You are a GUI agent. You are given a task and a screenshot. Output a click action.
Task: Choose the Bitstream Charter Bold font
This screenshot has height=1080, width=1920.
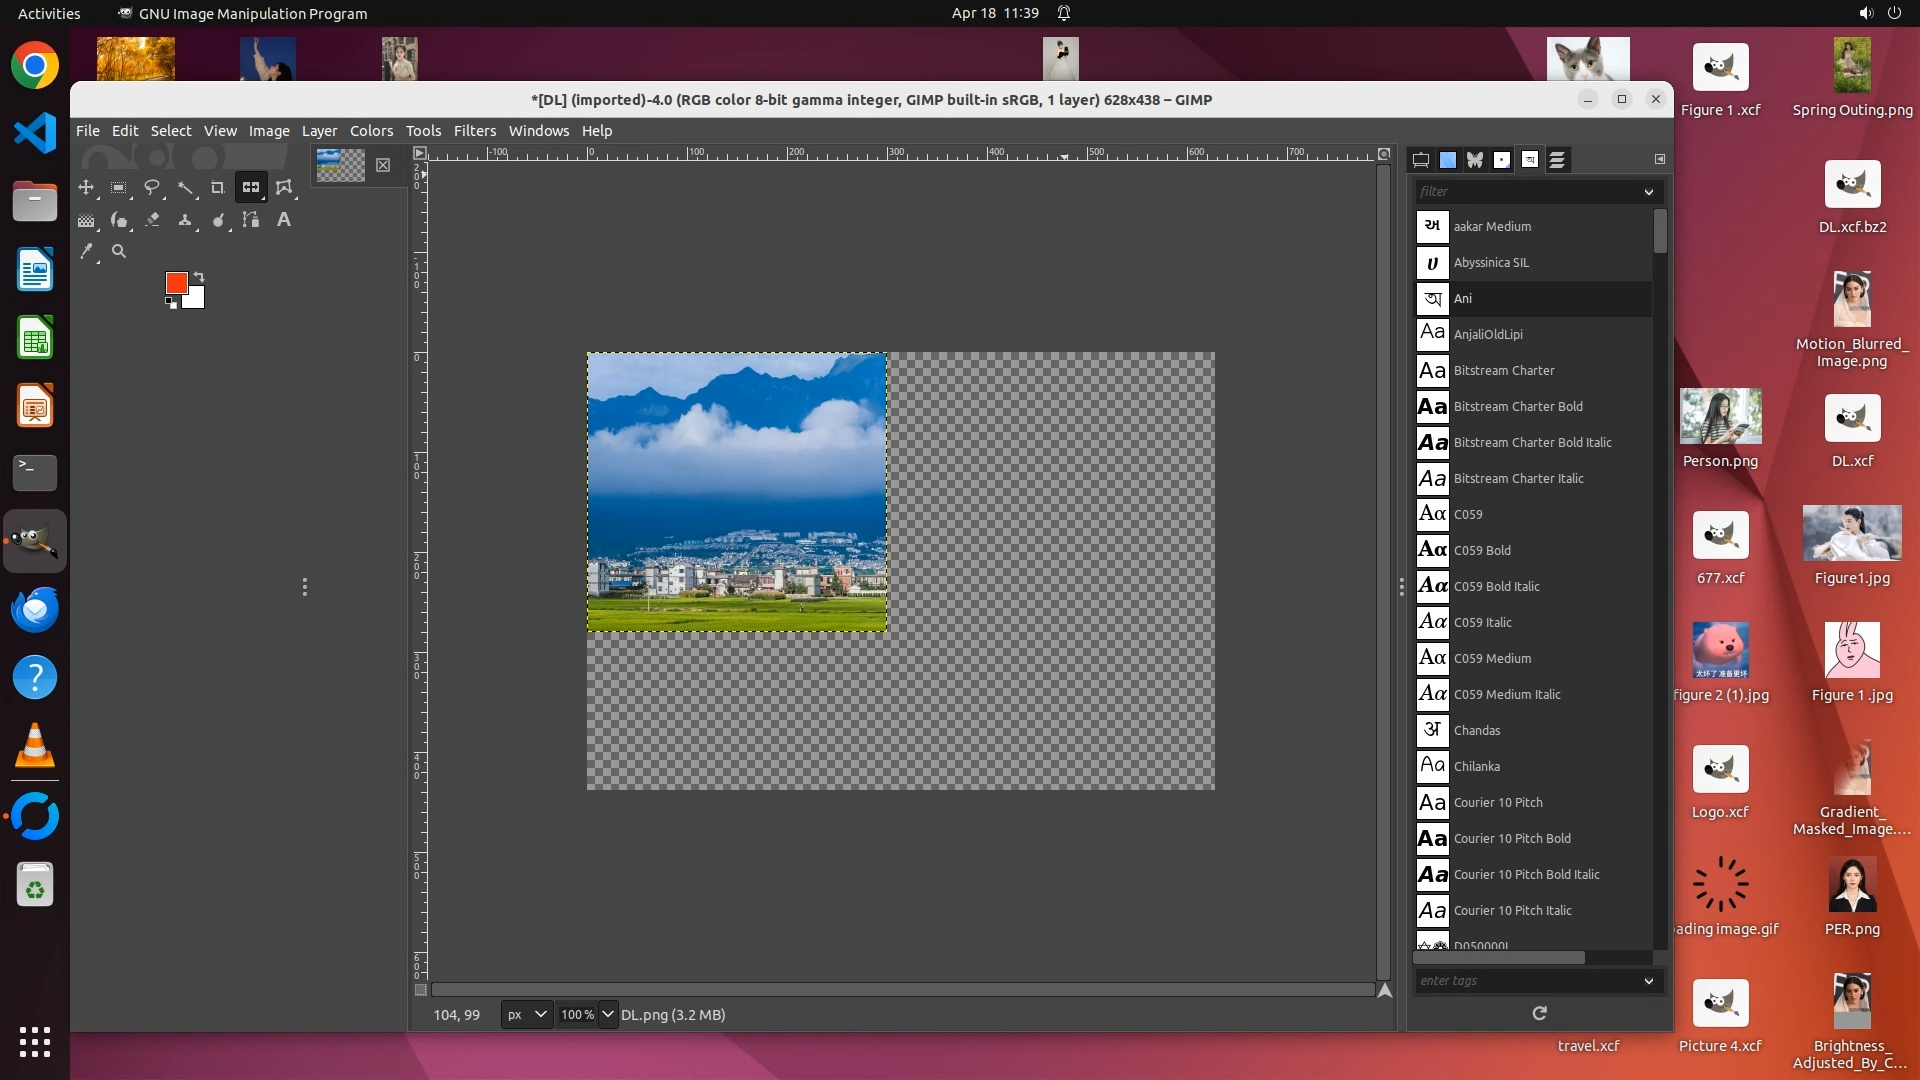click(1517, 407)
